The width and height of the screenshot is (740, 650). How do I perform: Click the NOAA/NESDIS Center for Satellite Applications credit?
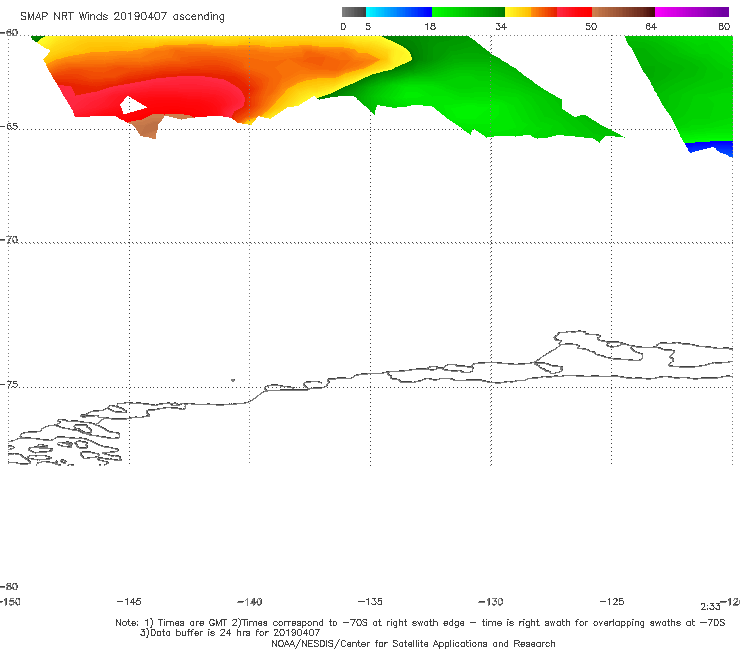pyautogui.click(x=413, y=643)
